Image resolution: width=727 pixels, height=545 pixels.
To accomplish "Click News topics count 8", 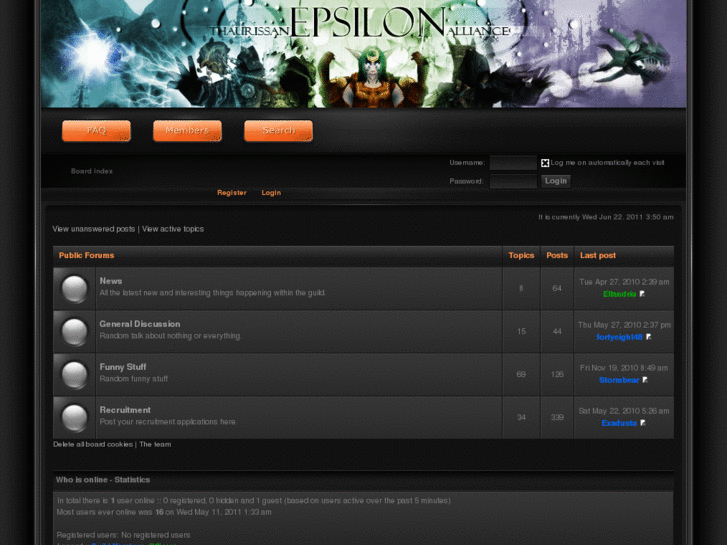I will [x=521, y=289].
